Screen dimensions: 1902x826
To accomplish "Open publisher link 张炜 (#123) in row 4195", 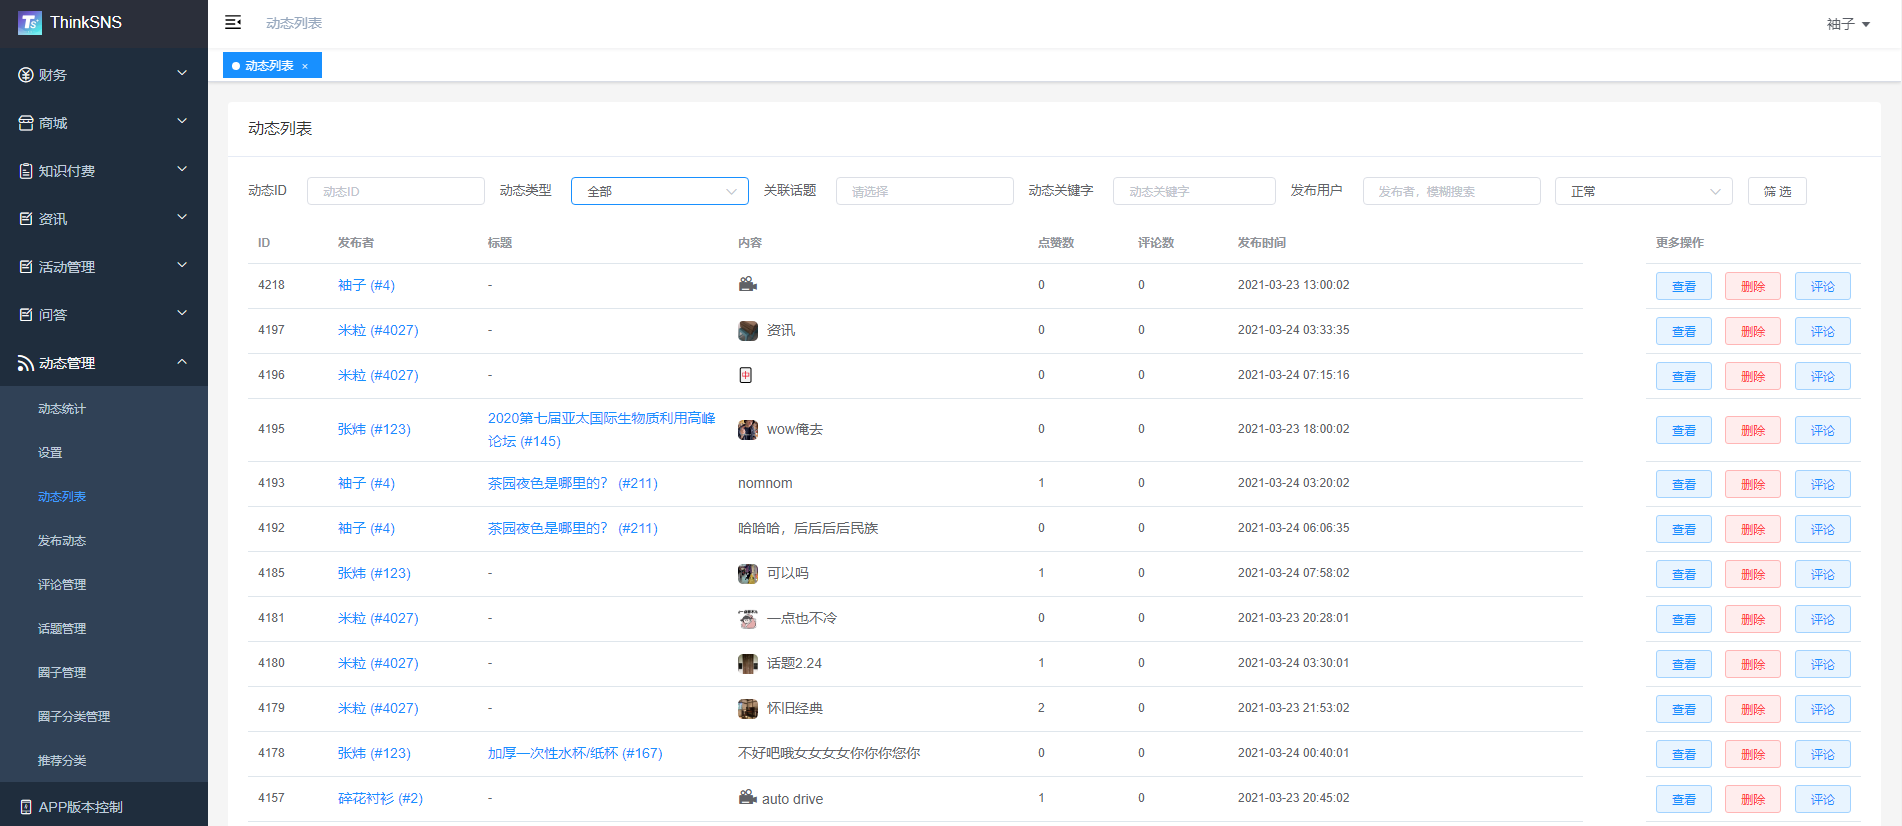I will point(374,429).
